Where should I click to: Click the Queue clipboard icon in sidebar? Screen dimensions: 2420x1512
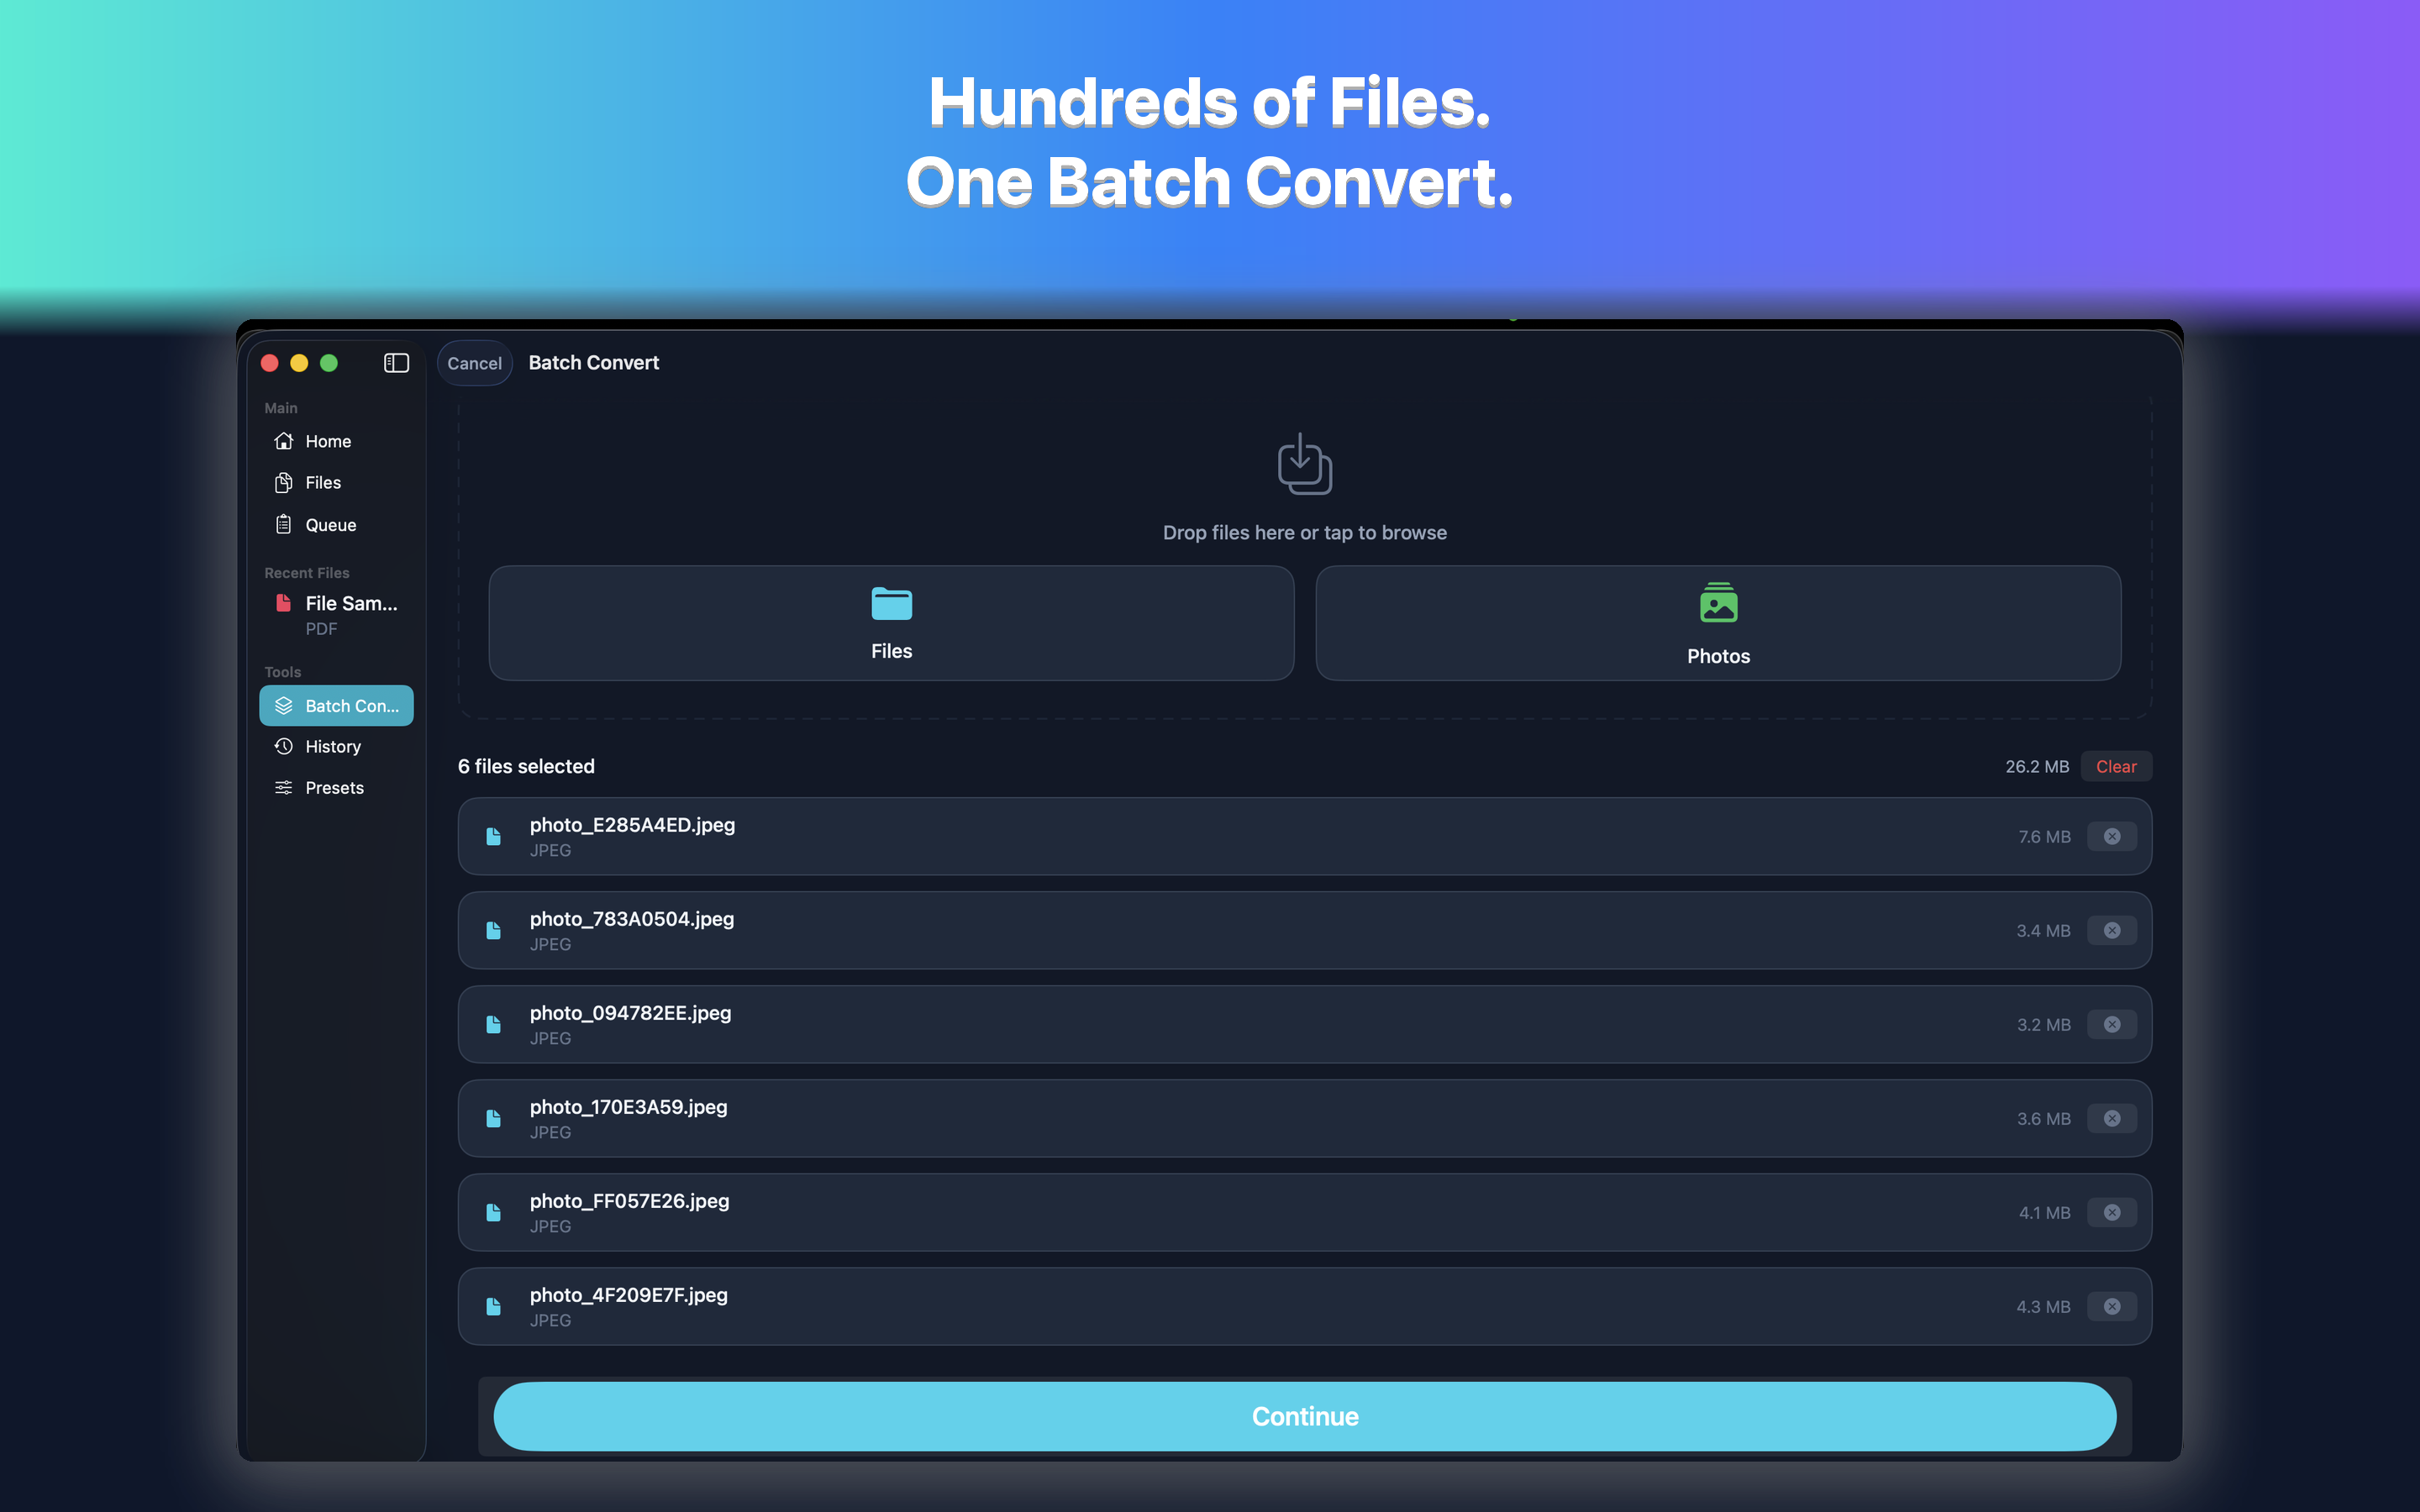[284, 525]
